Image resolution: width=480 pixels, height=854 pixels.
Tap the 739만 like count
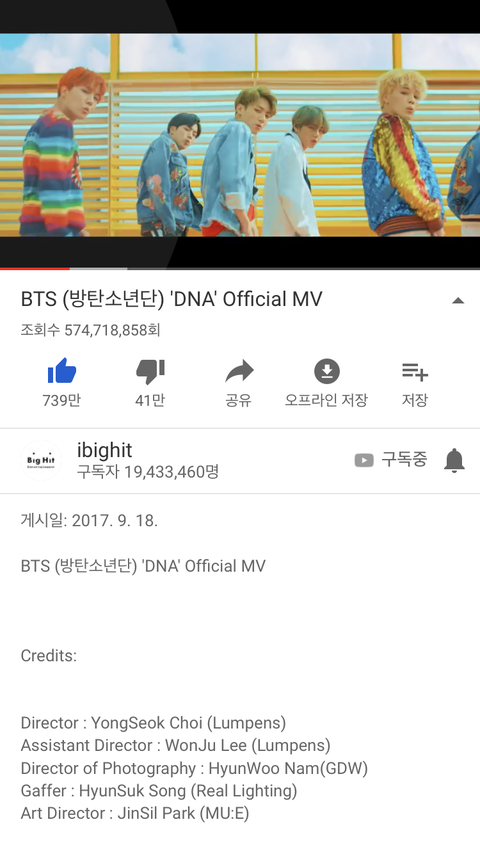[62, 400]
